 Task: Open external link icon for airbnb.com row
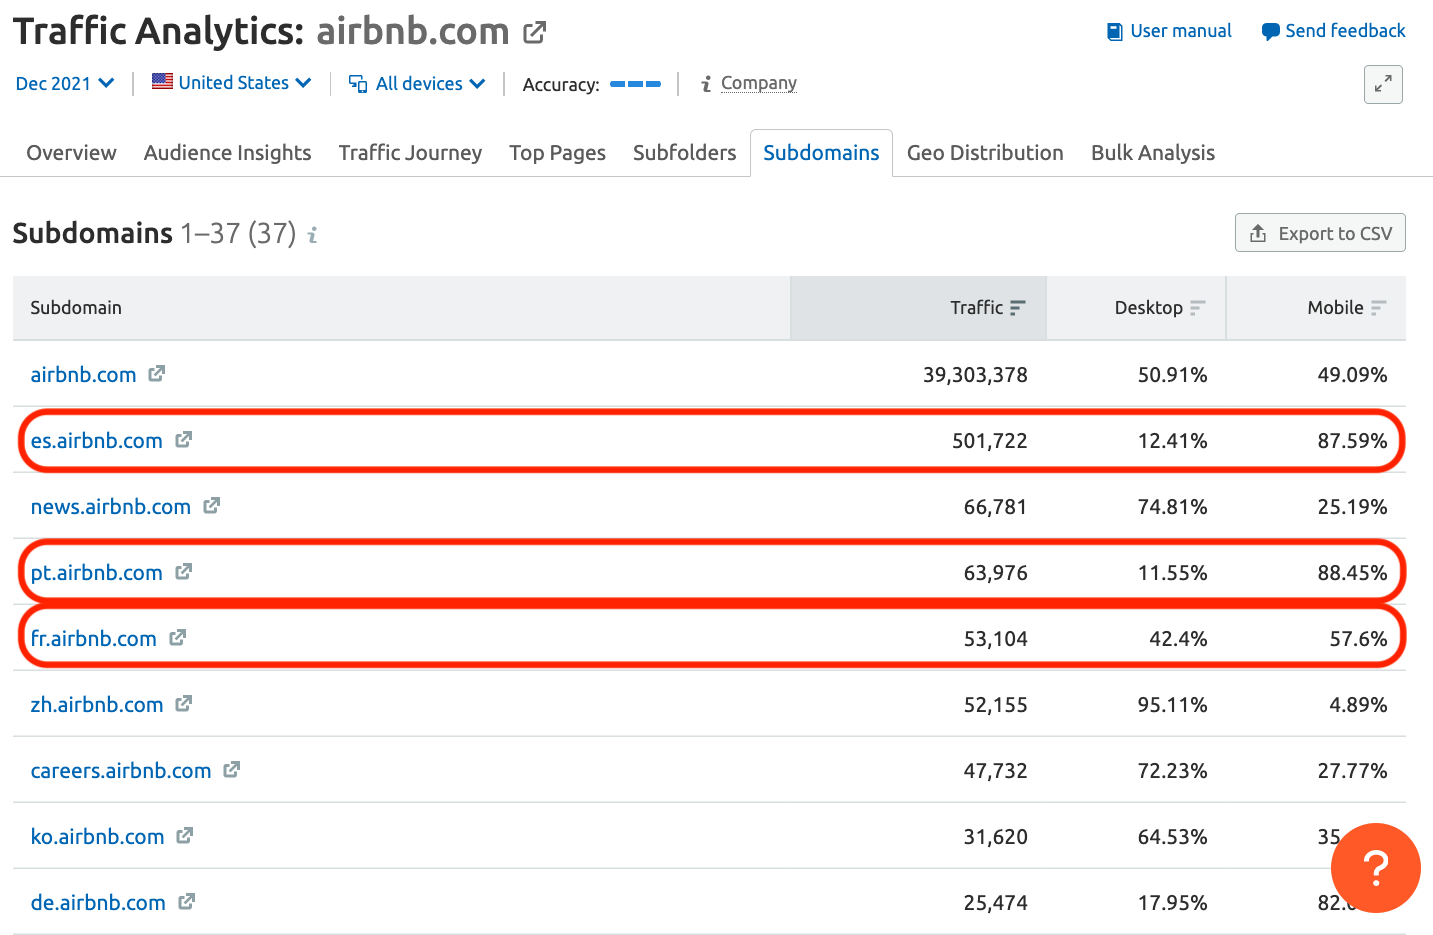pyautogui.click(x=157, y=374)
